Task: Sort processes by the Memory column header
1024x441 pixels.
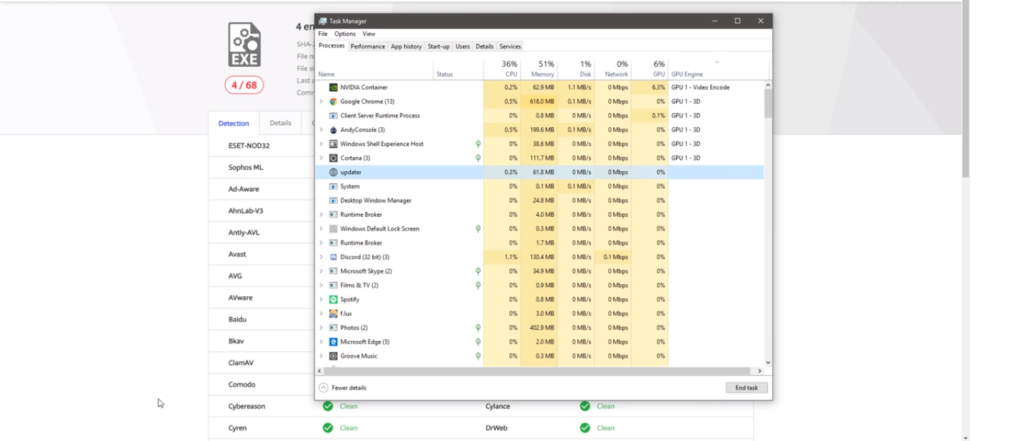Action: point(539,69)
